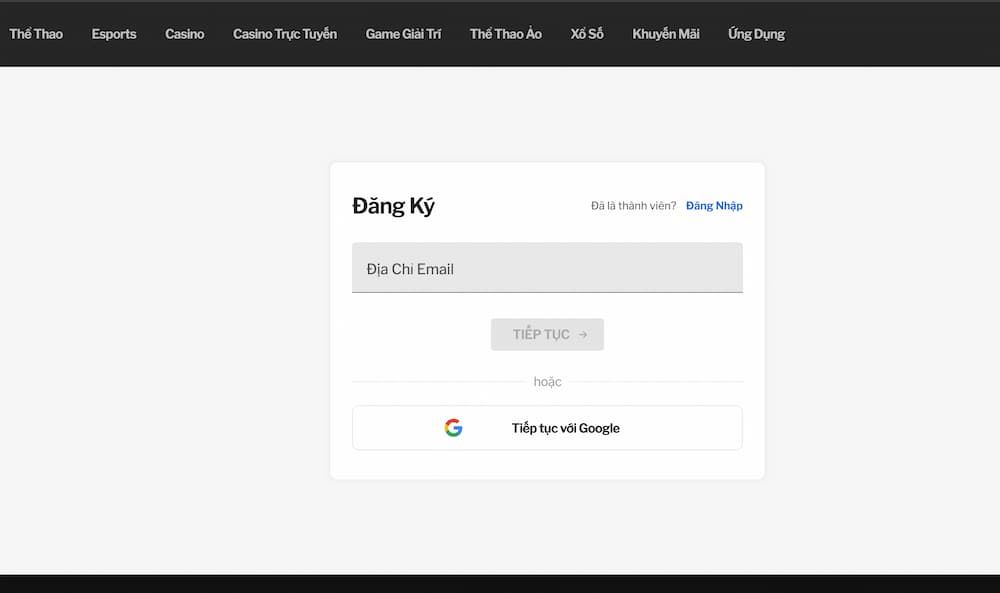Click the hoặc divider text
Viewport: 1000px width, 593px height.
pos(547,381)
